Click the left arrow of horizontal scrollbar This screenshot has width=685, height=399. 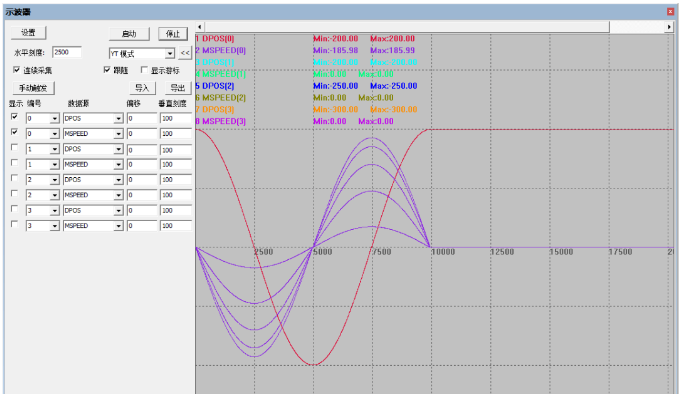[200, 27]
